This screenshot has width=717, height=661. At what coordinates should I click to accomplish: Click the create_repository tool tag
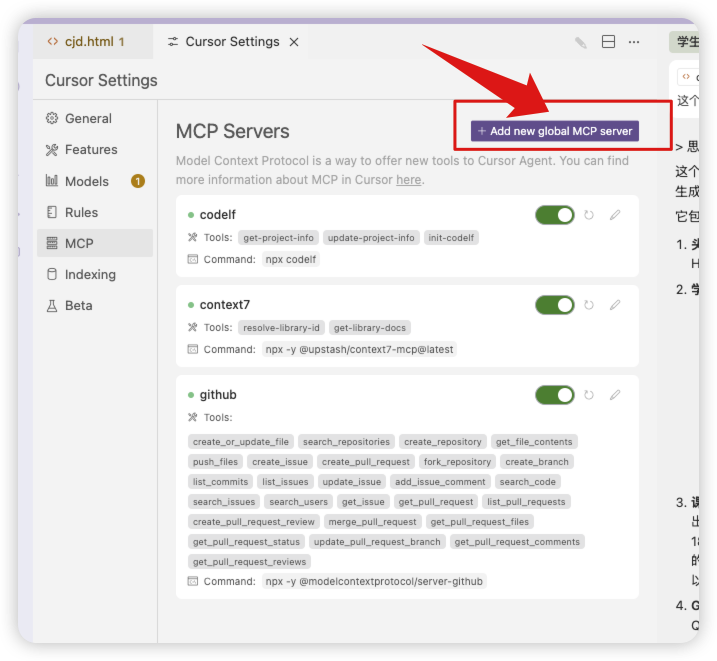point(443,442)
